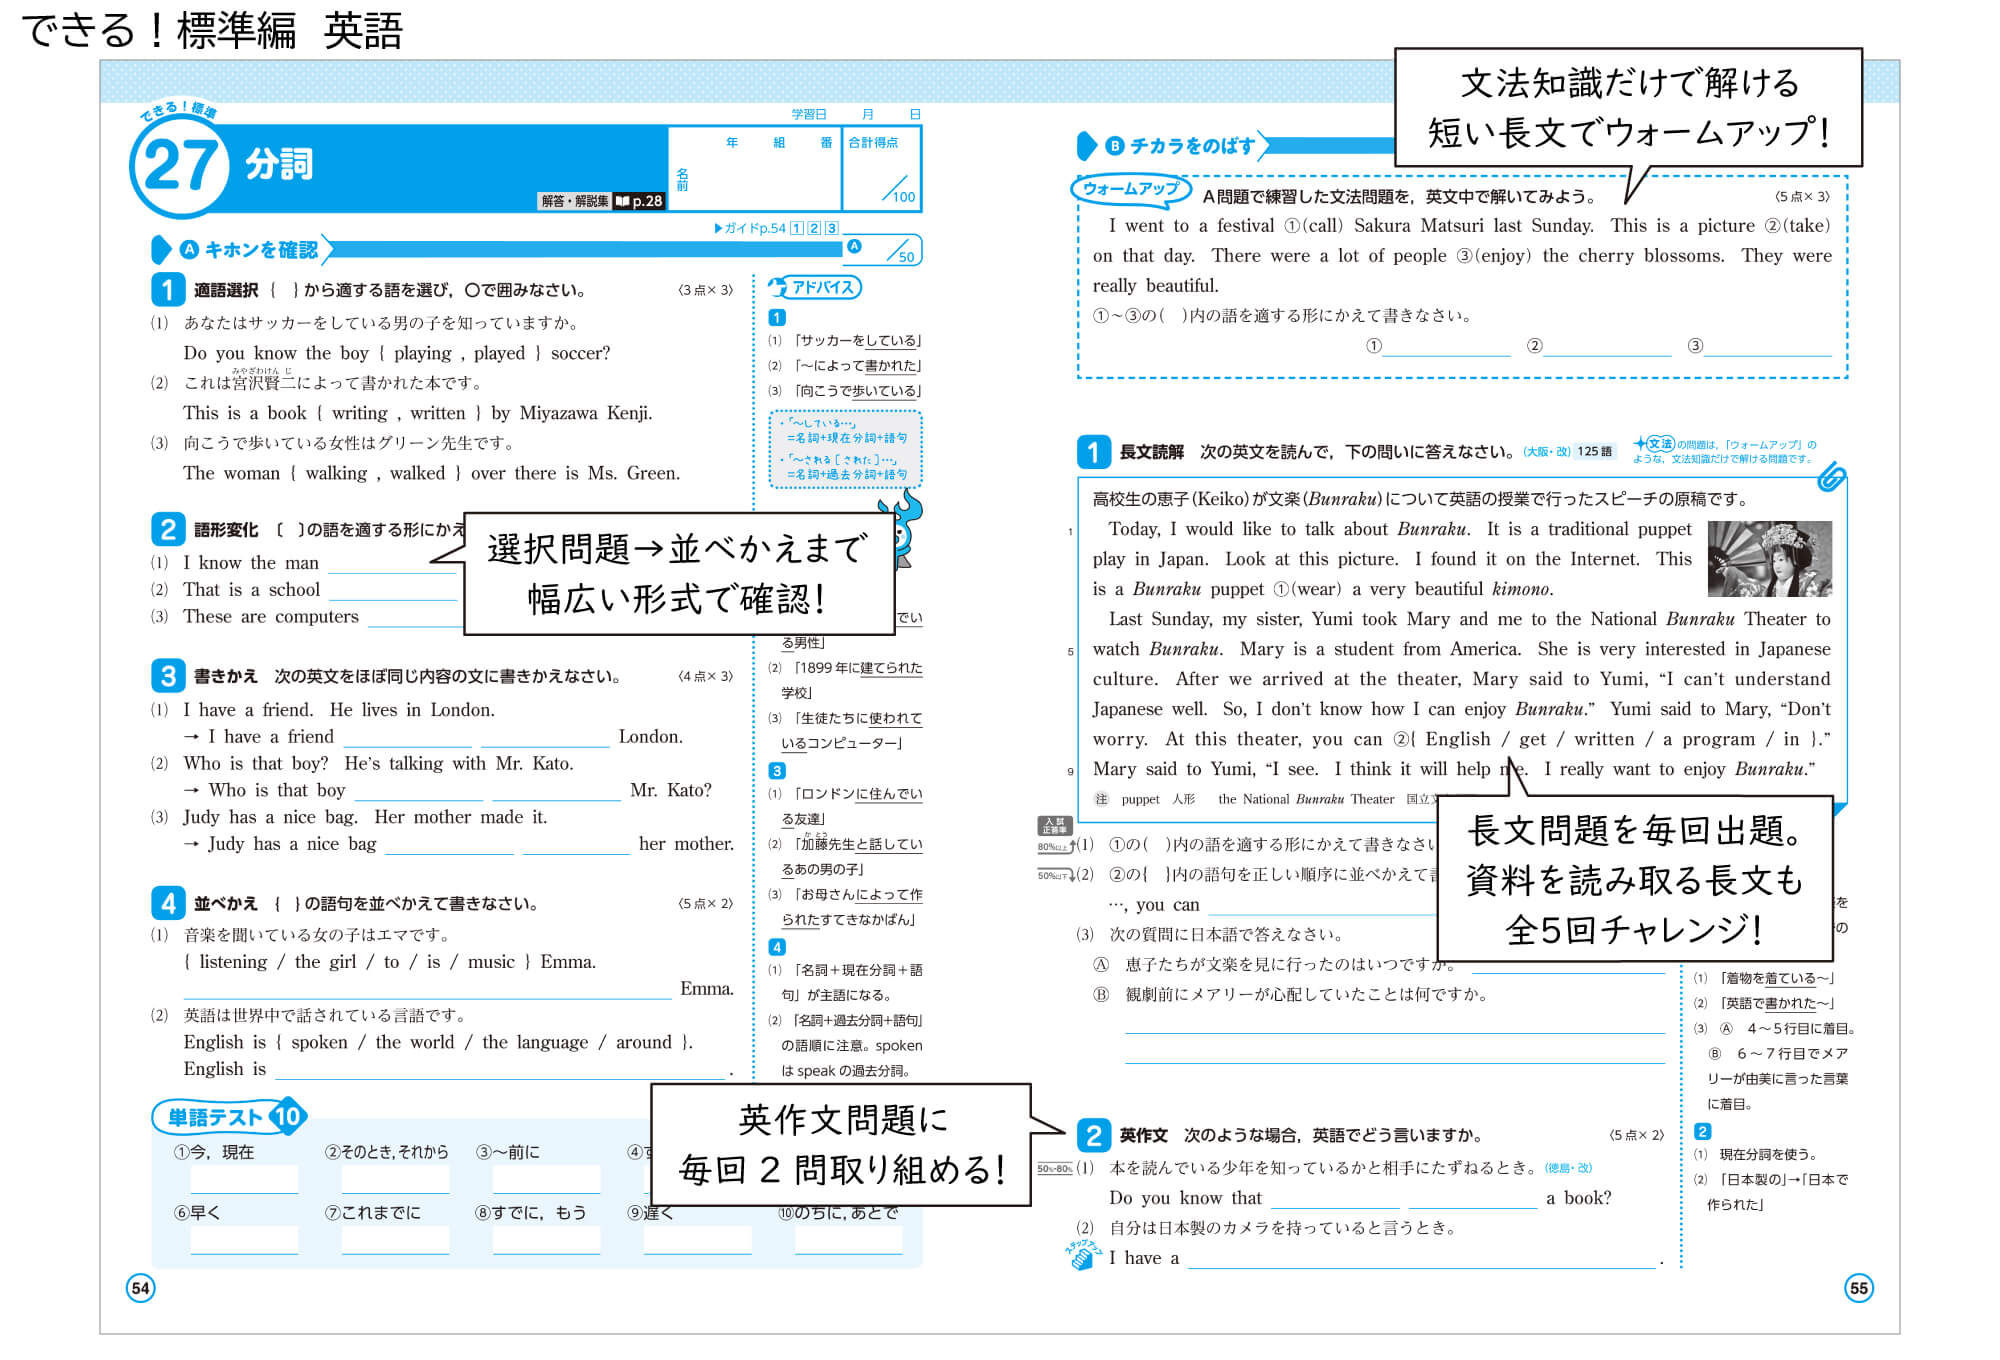Click the blank directly before "a book?"

coord(1472,1200)
